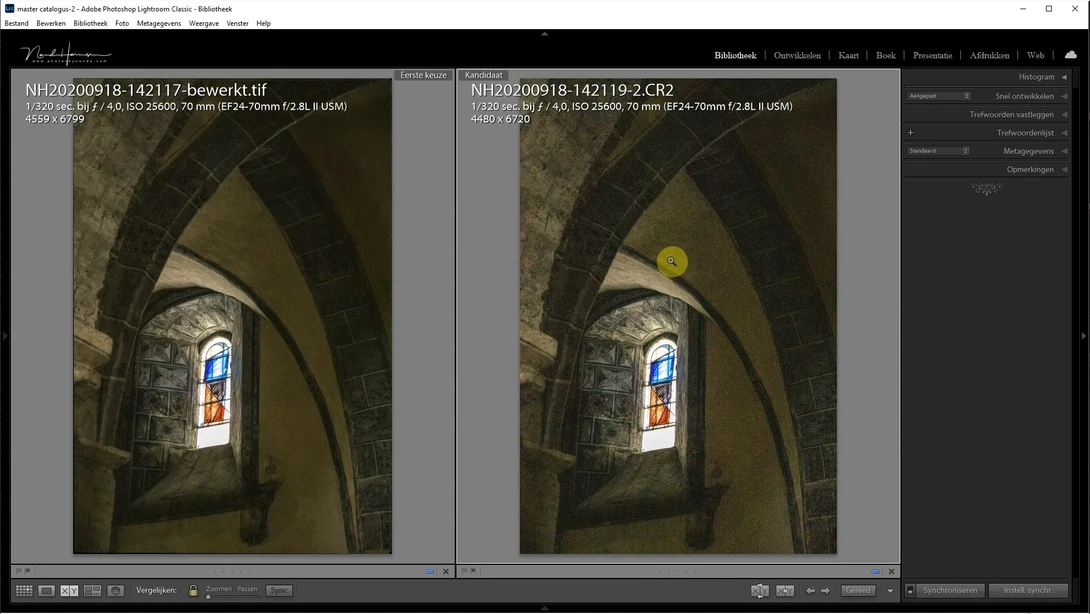This screenshot has width=1090, height=614.
Task: Set star rating on Kandidaat photo
Action: (678, 572)
